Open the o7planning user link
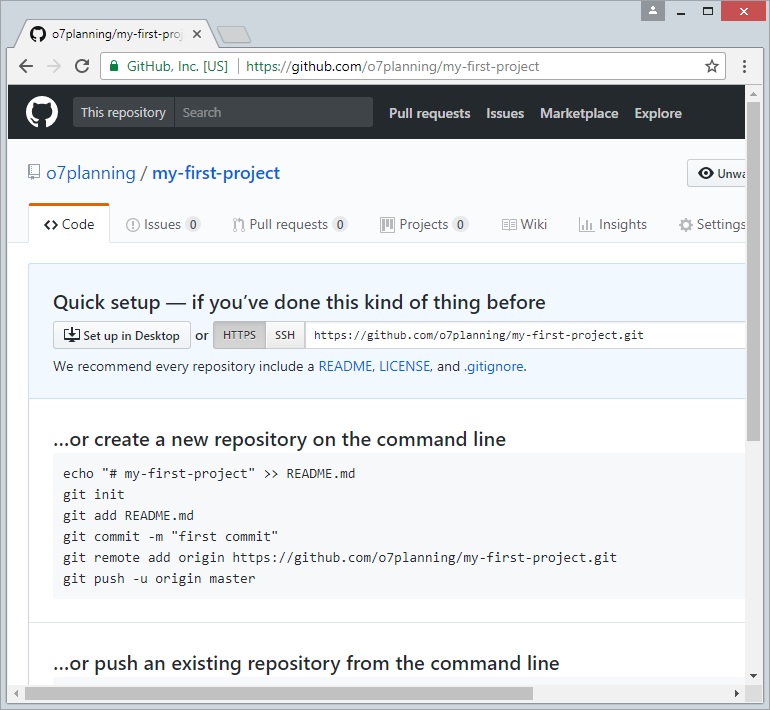 point(91,173)
